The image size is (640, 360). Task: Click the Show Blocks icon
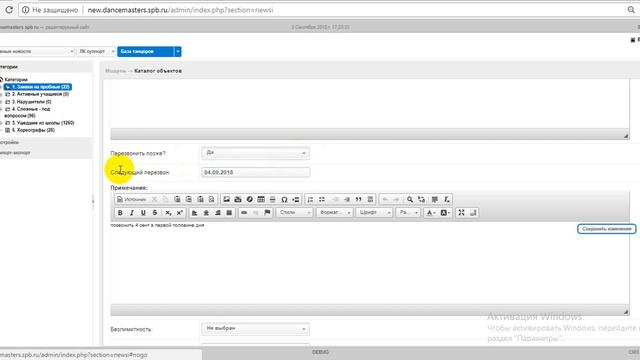(473, 213)
